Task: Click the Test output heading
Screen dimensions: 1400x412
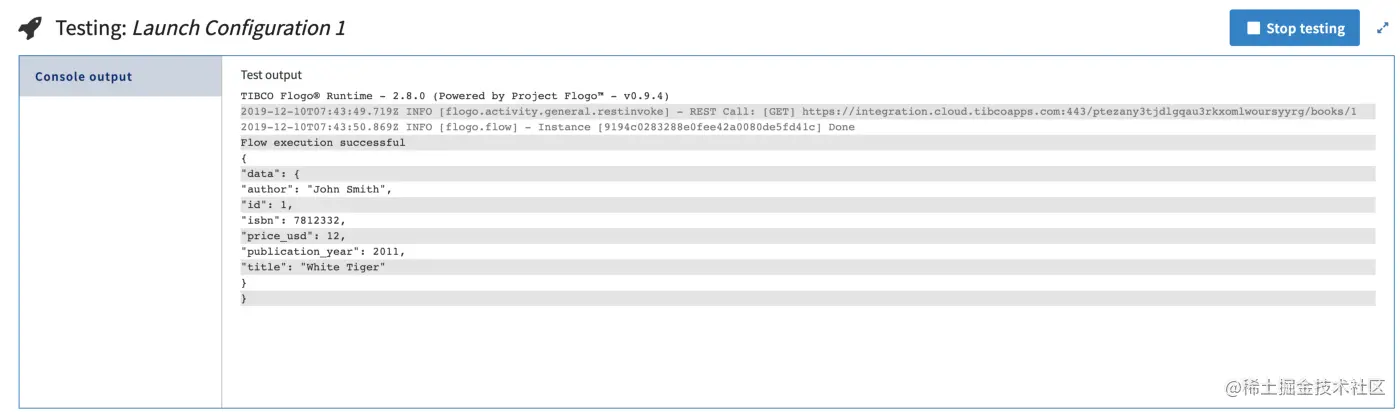Action: tap(271, 75)
